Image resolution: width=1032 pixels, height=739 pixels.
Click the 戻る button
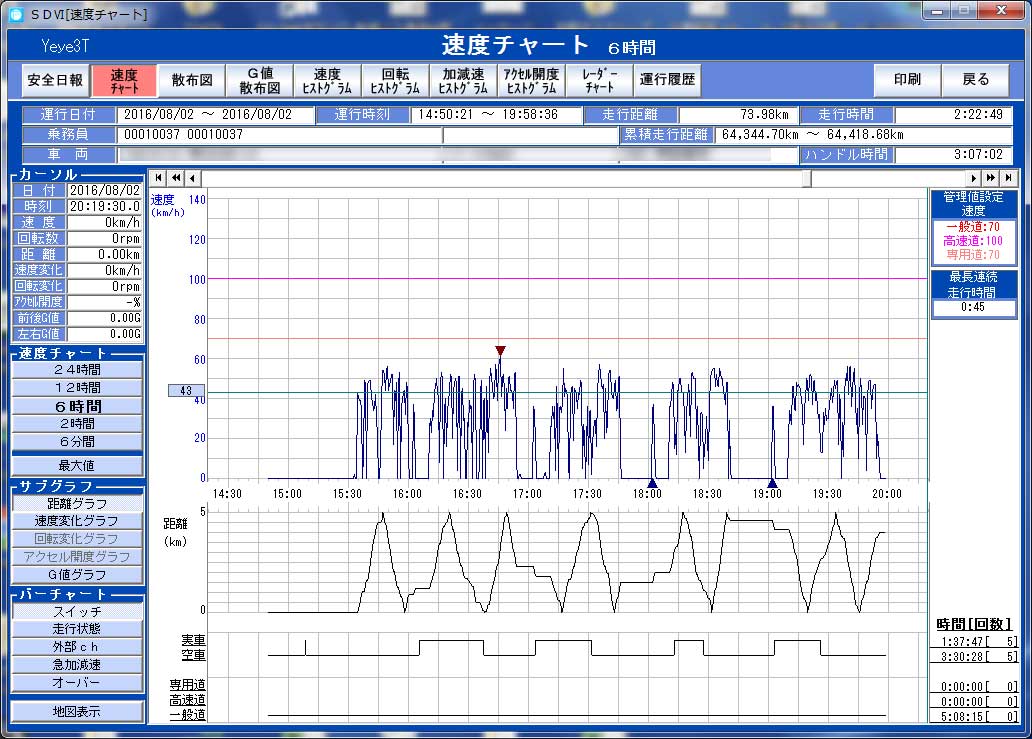pyautogui.click(x=976, y=80)
